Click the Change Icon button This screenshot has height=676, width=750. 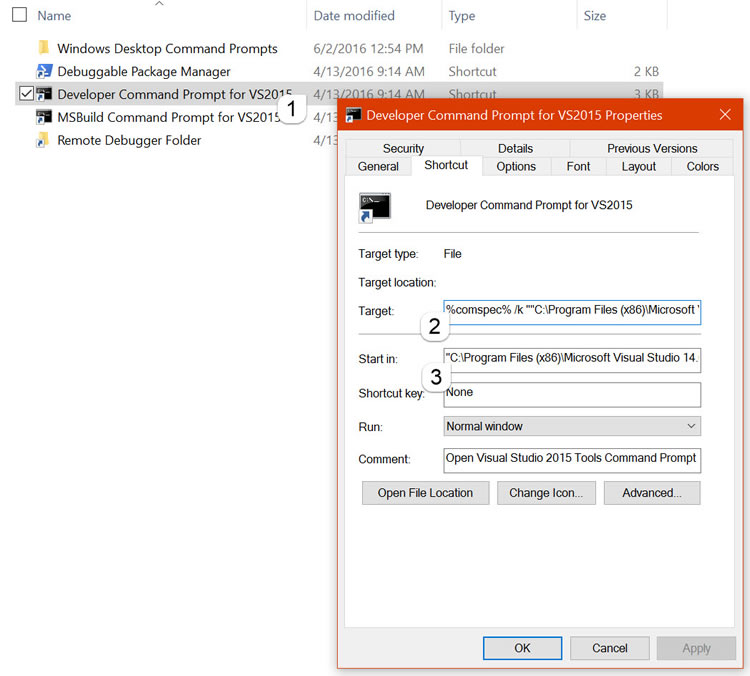pyautogui.click(x=546, y=493)
